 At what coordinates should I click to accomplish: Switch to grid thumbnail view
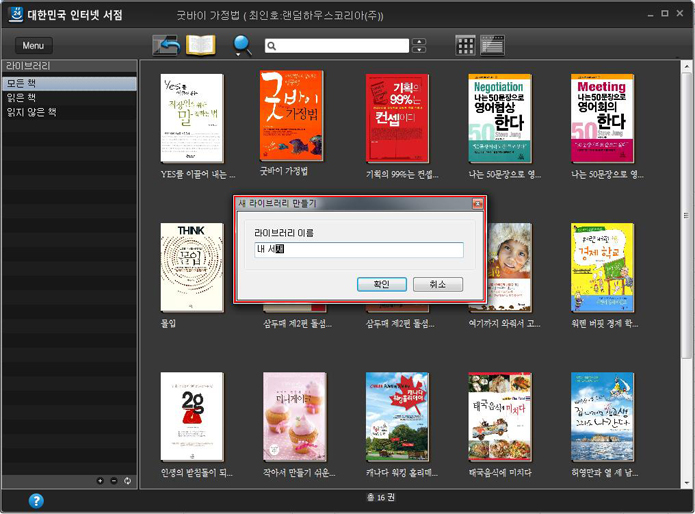(465, 45)
